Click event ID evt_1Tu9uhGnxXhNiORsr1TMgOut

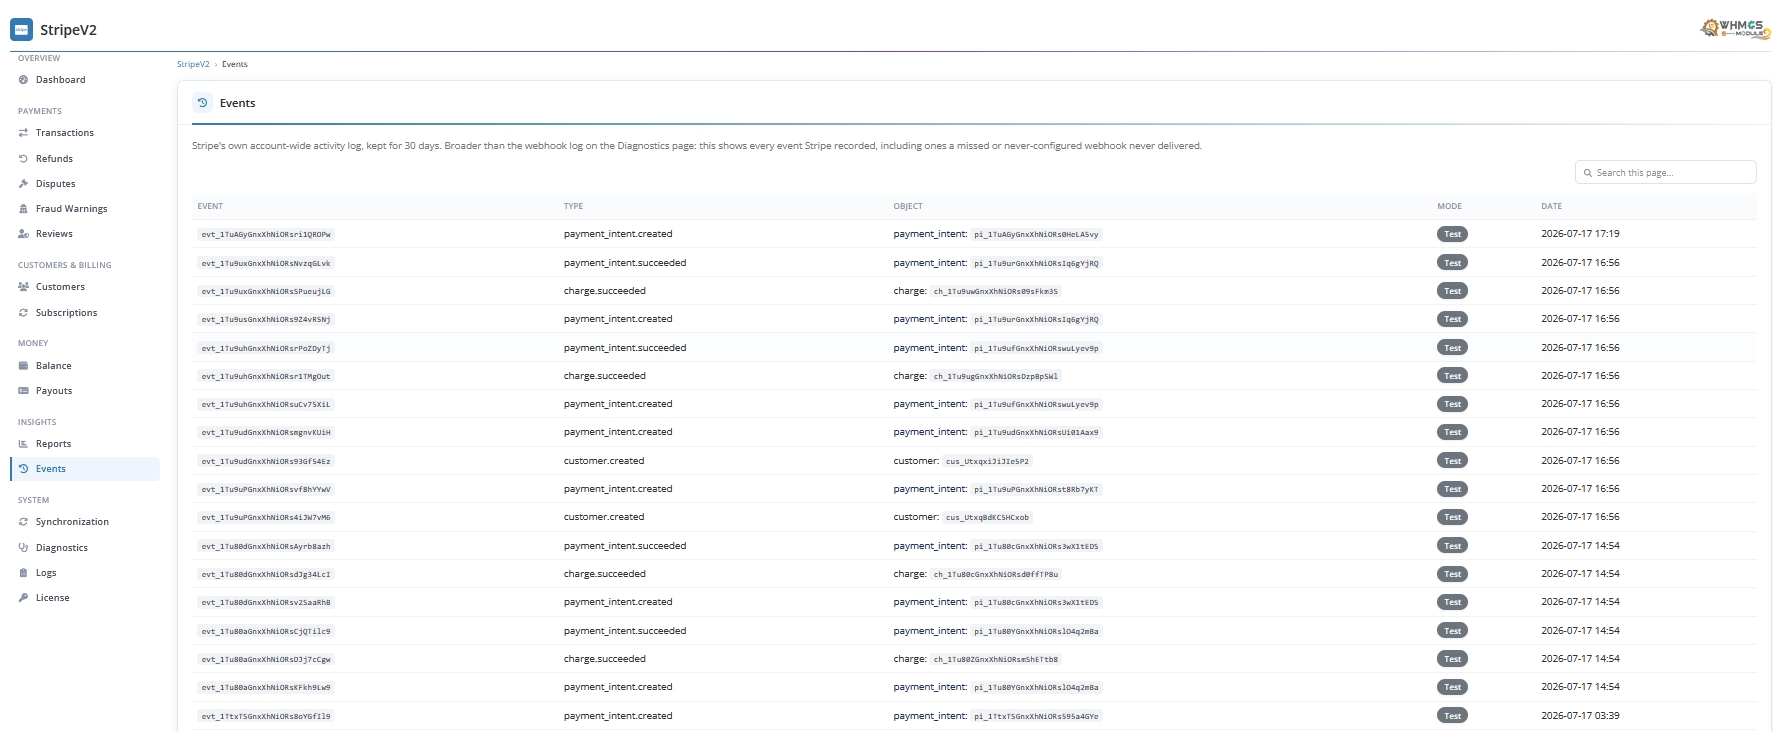coord(266,376)
